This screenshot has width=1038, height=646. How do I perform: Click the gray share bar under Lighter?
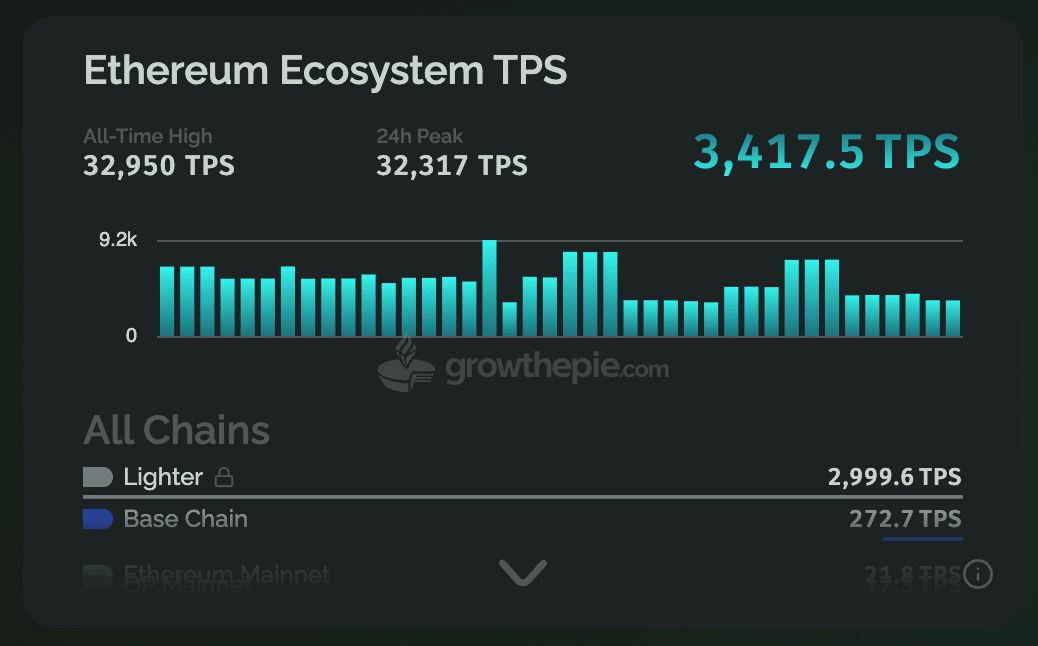pyautogui.click(x=522, y=496)
